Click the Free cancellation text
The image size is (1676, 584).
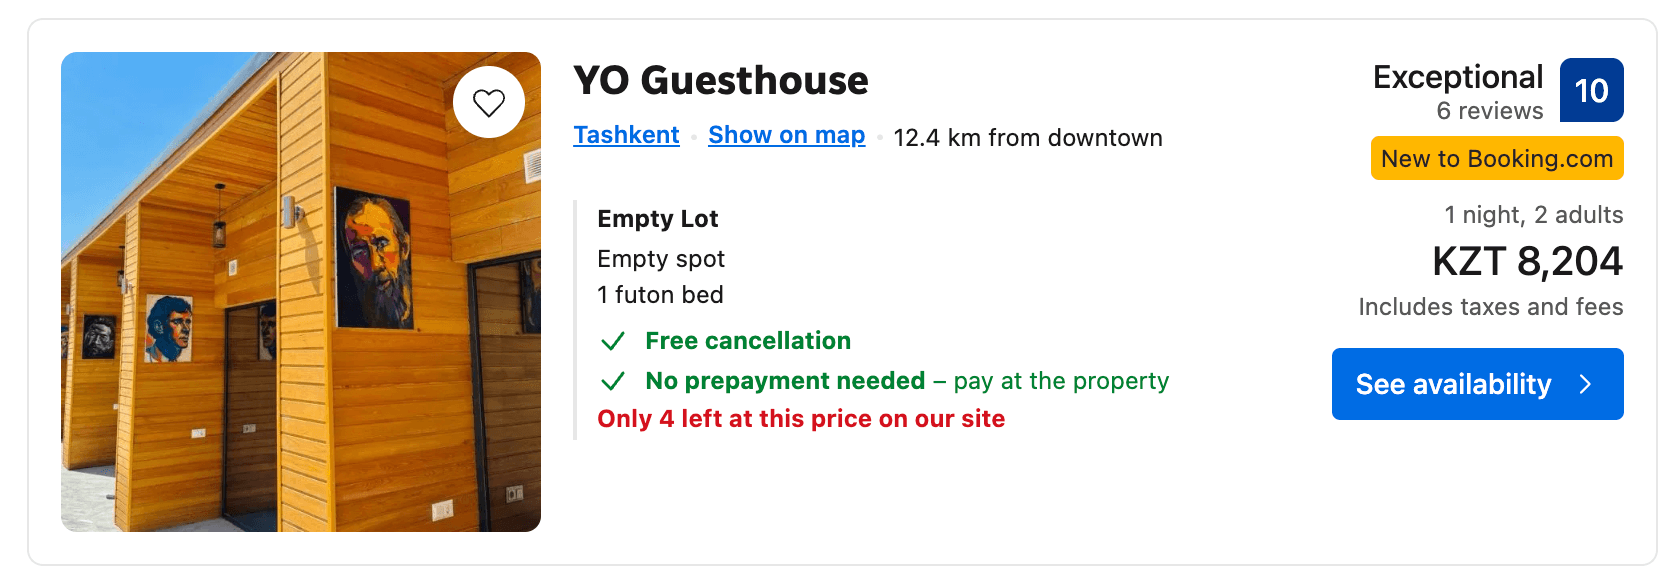[748, 341]
